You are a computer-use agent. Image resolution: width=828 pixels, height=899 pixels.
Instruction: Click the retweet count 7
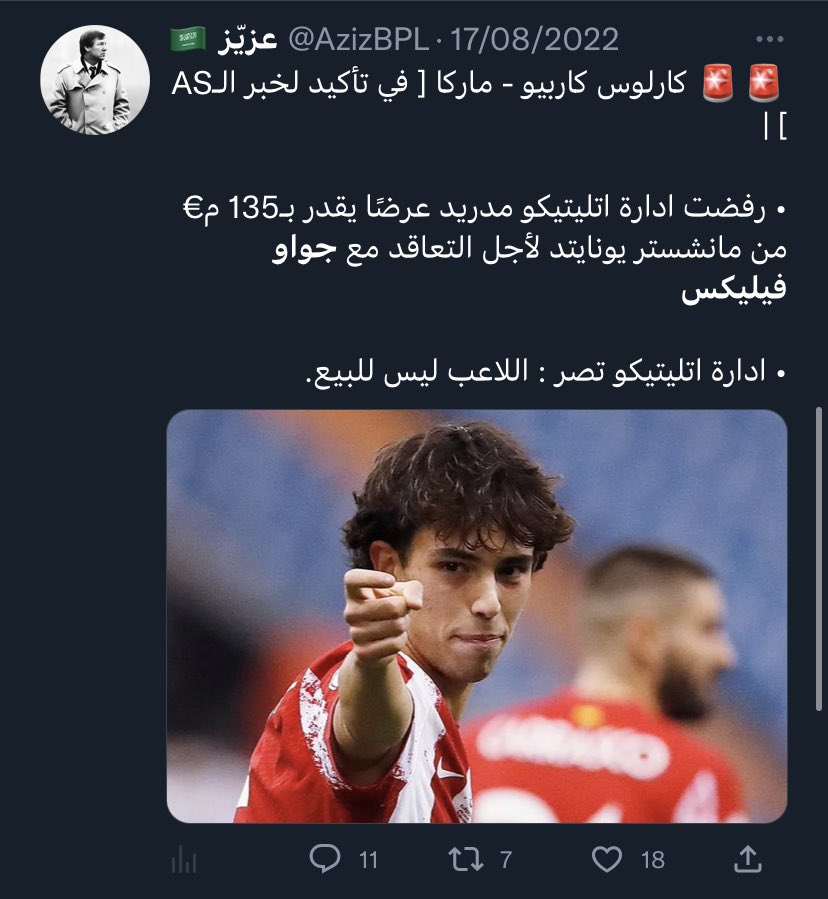pos(505,860)
